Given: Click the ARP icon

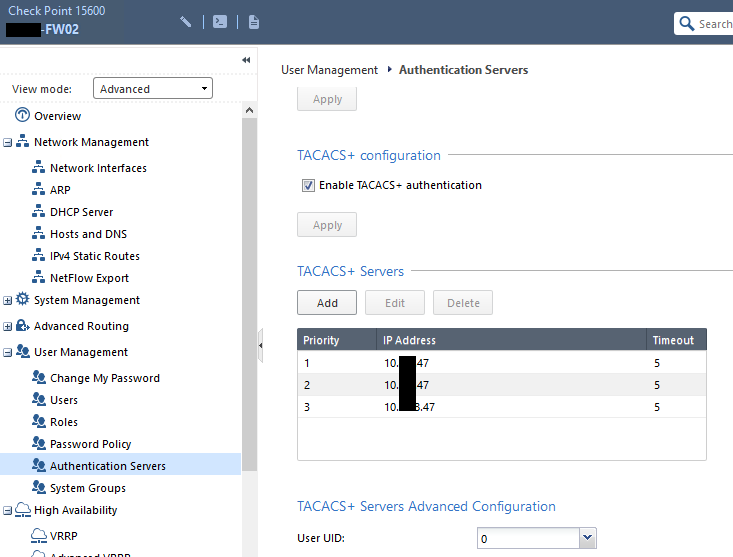Looking at the screenshot, I should (x=38, y=189).
